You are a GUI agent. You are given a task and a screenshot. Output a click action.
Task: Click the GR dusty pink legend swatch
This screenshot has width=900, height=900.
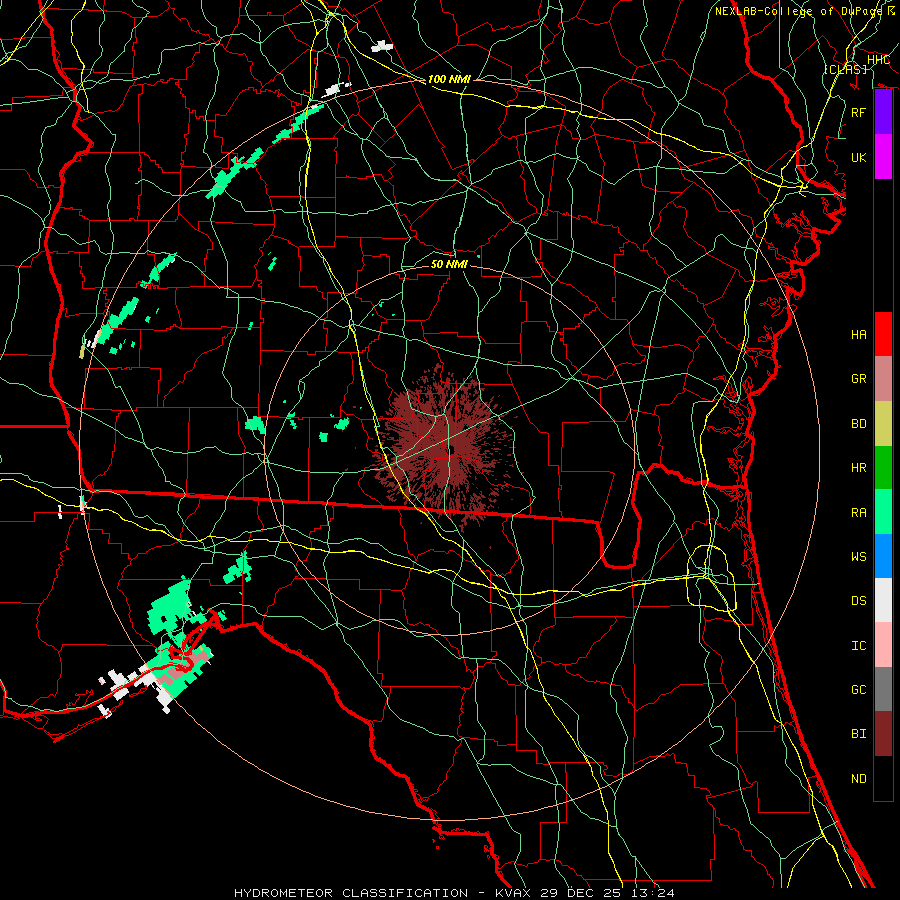(883, 378)
